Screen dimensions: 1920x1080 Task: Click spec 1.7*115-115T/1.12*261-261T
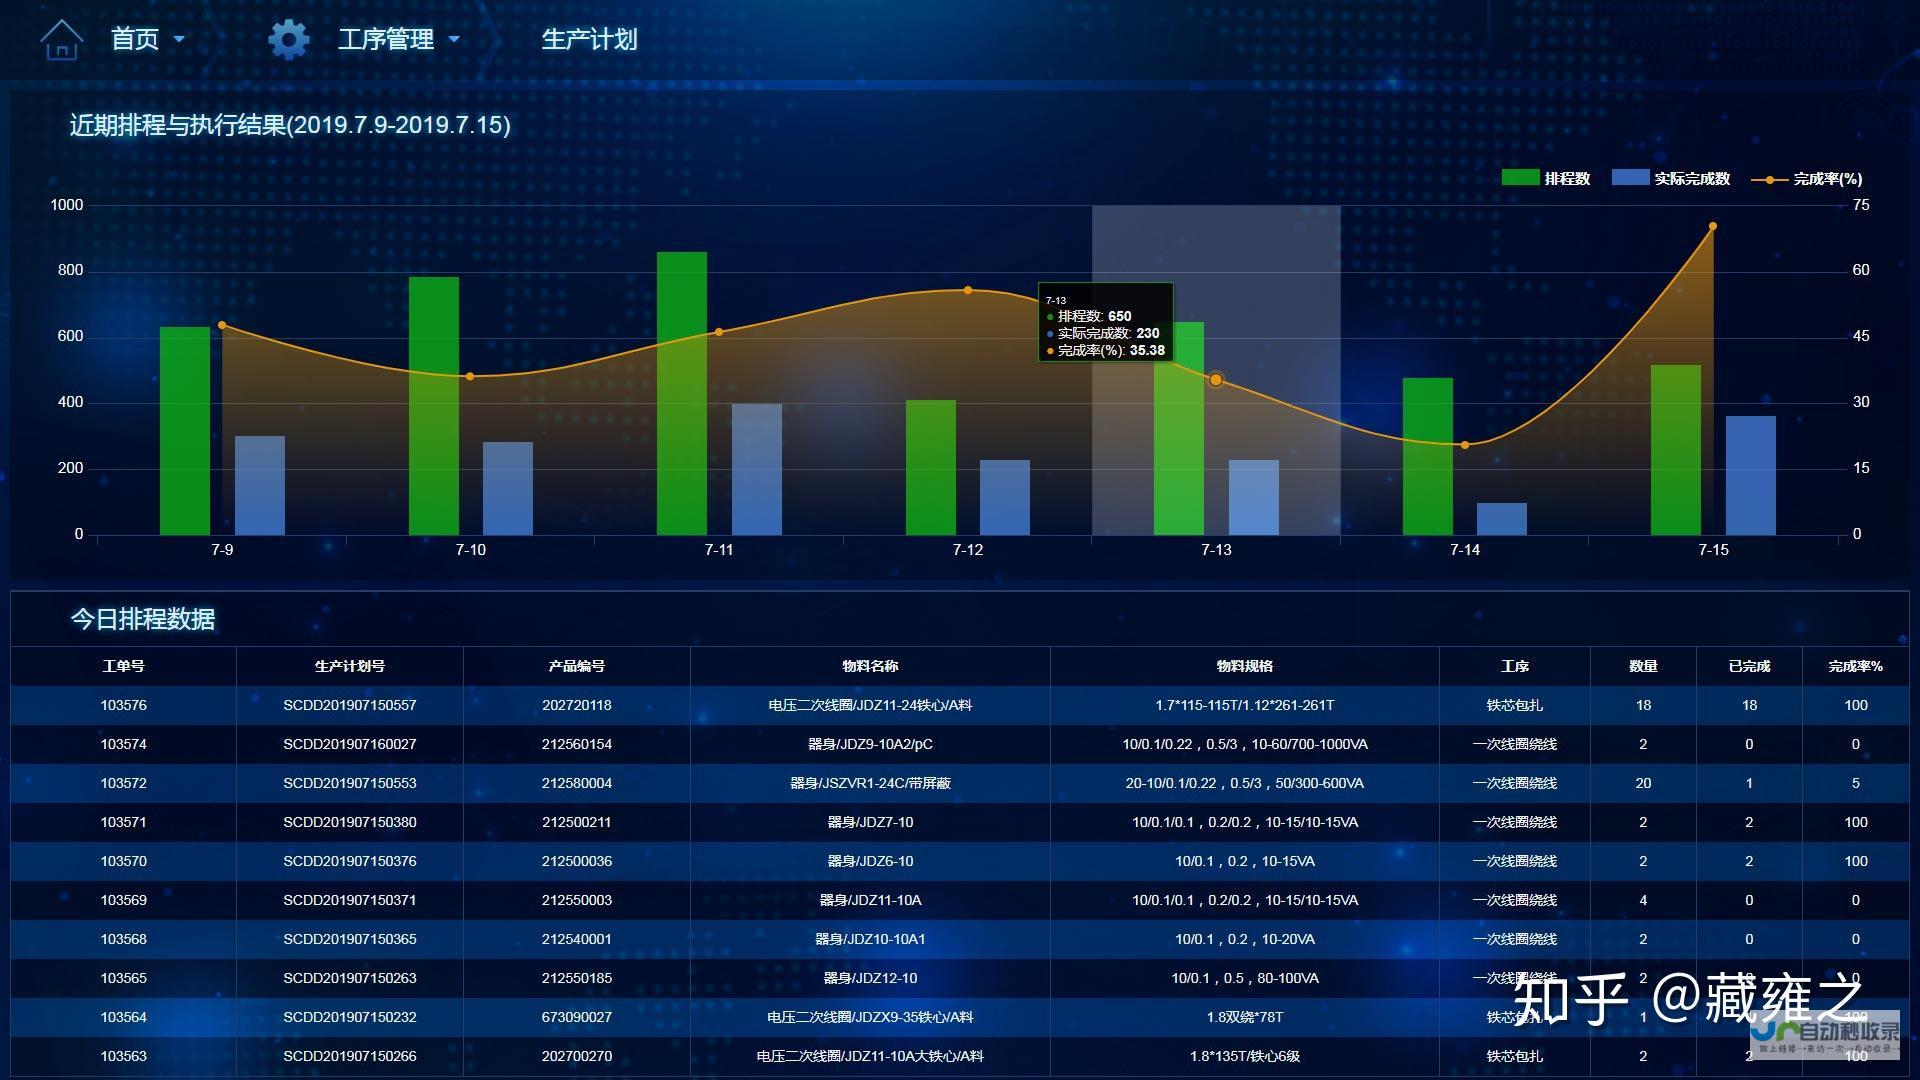point(1245,705)
